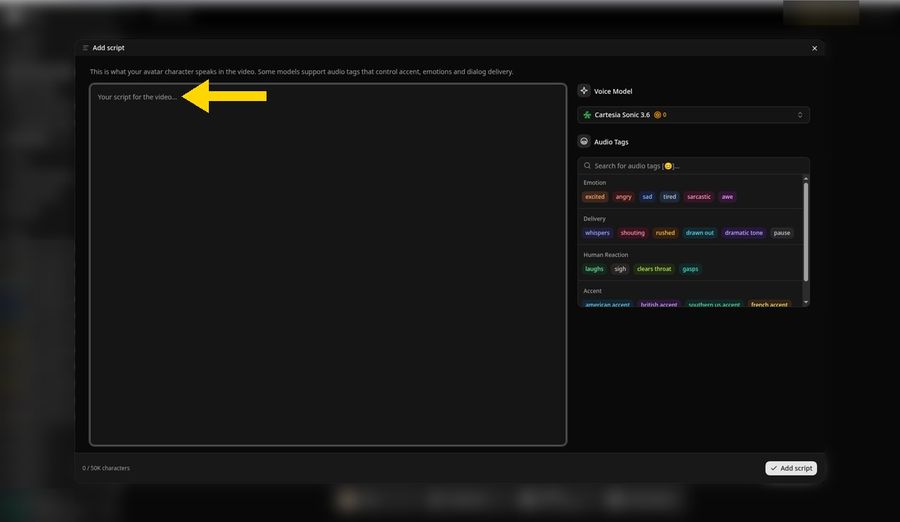Click the Emotion category label
900x522 pixels.
coord(595,183)
